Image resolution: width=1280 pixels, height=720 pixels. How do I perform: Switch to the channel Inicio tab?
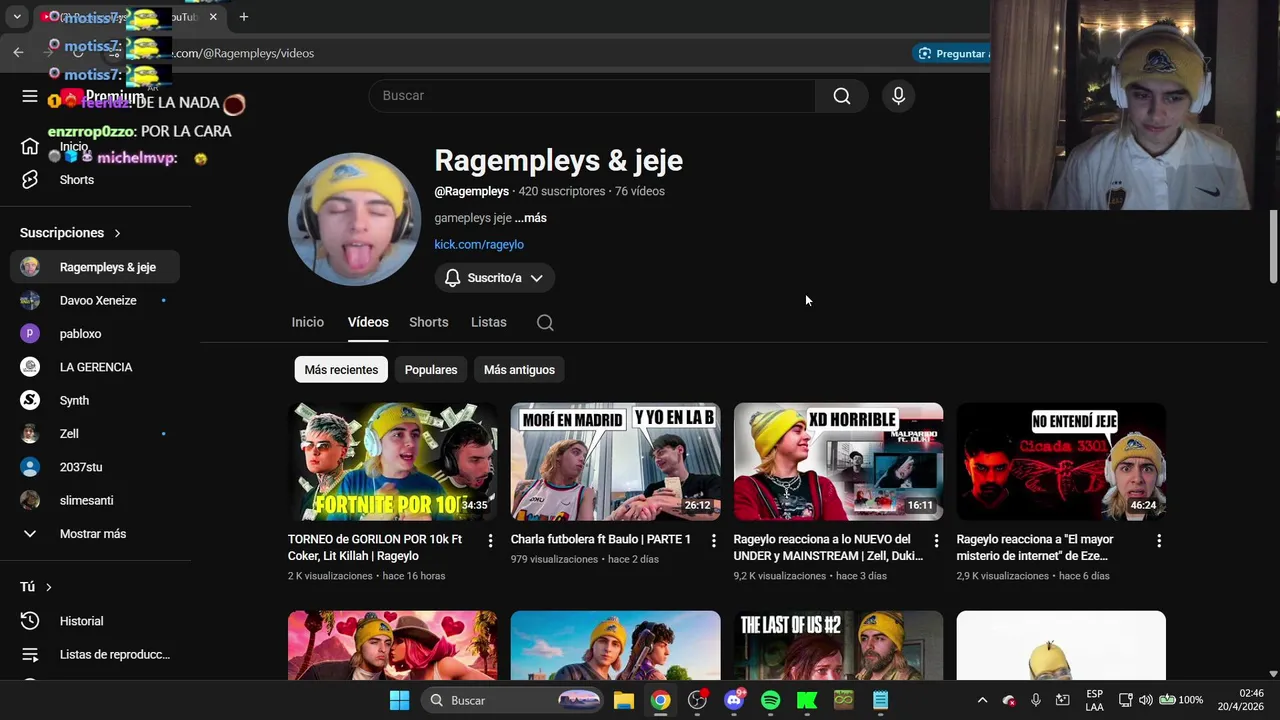308,322
